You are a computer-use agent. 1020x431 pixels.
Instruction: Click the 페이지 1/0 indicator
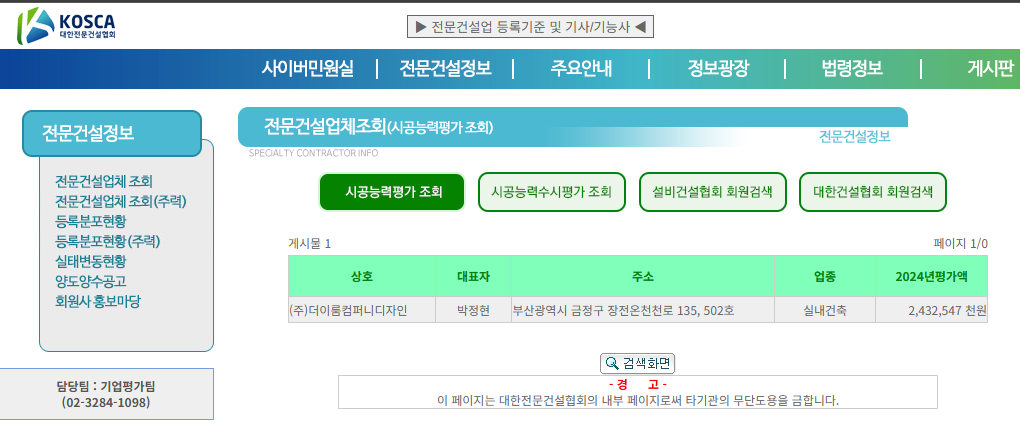[x=961, y=244]
